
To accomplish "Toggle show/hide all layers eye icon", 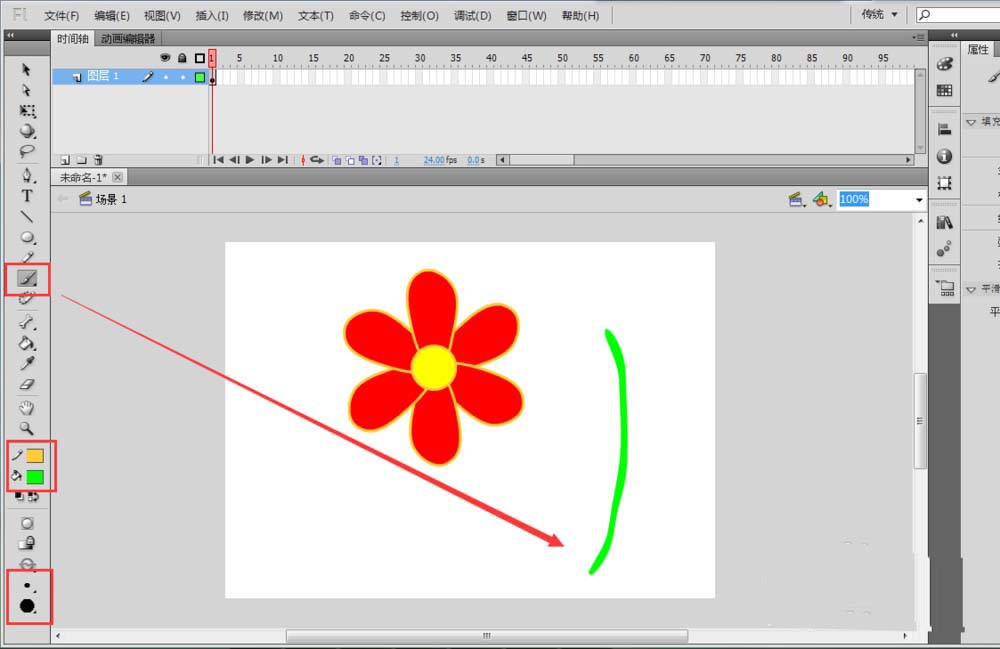I will click(x=165, y=58).
